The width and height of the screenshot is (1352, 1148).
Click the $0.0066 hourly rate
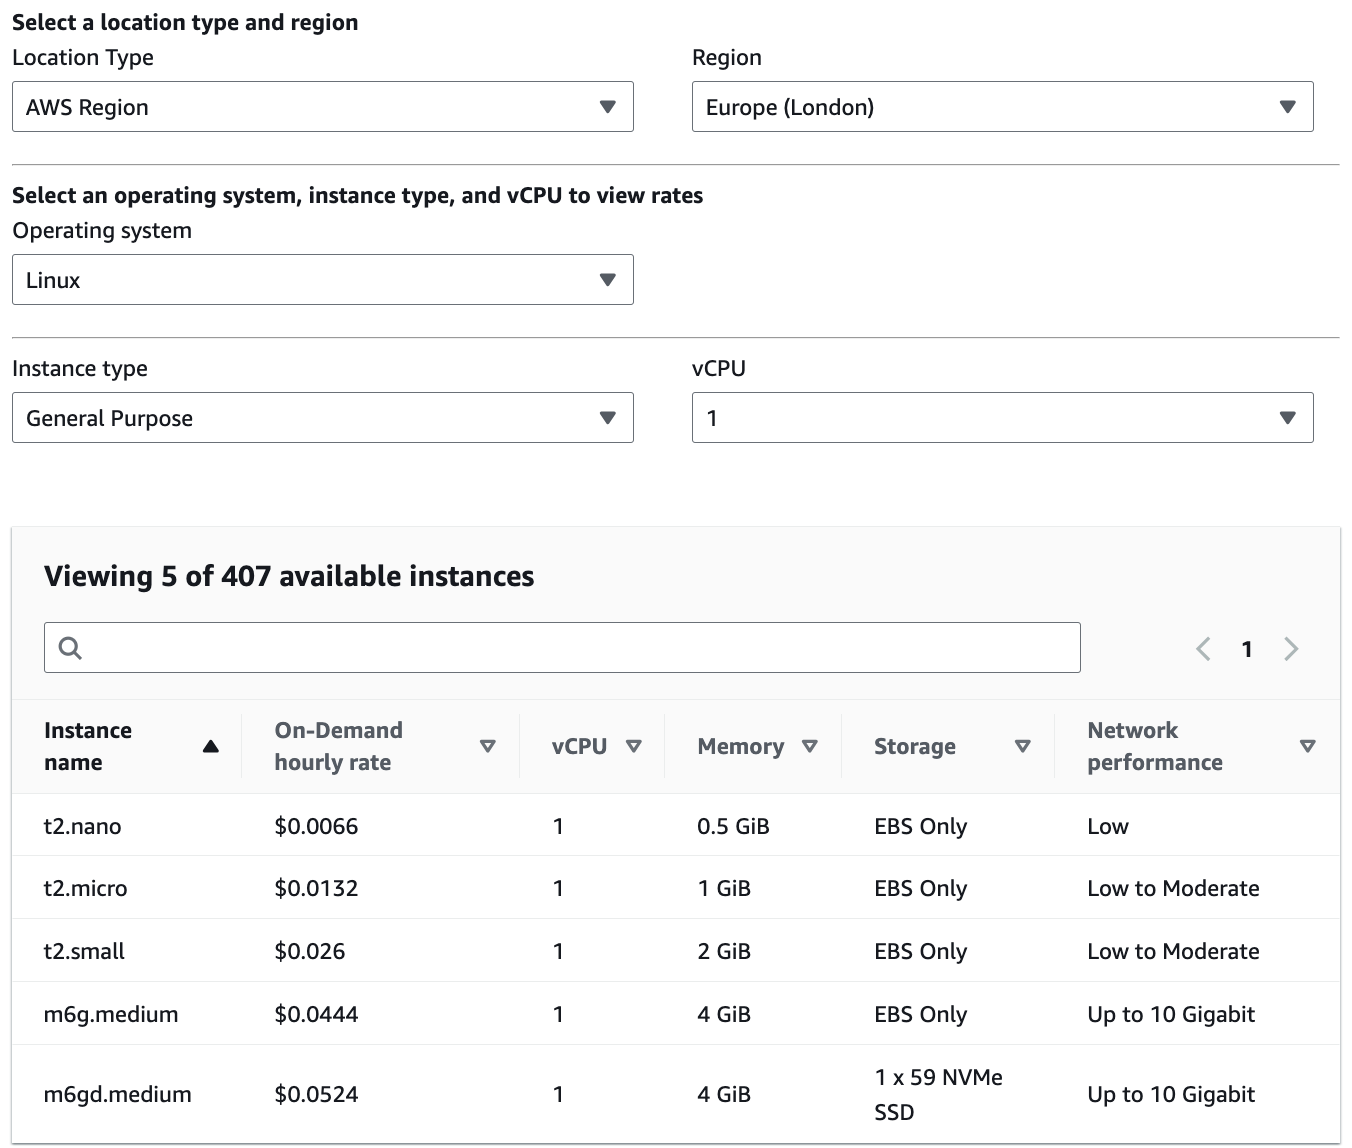316,826
